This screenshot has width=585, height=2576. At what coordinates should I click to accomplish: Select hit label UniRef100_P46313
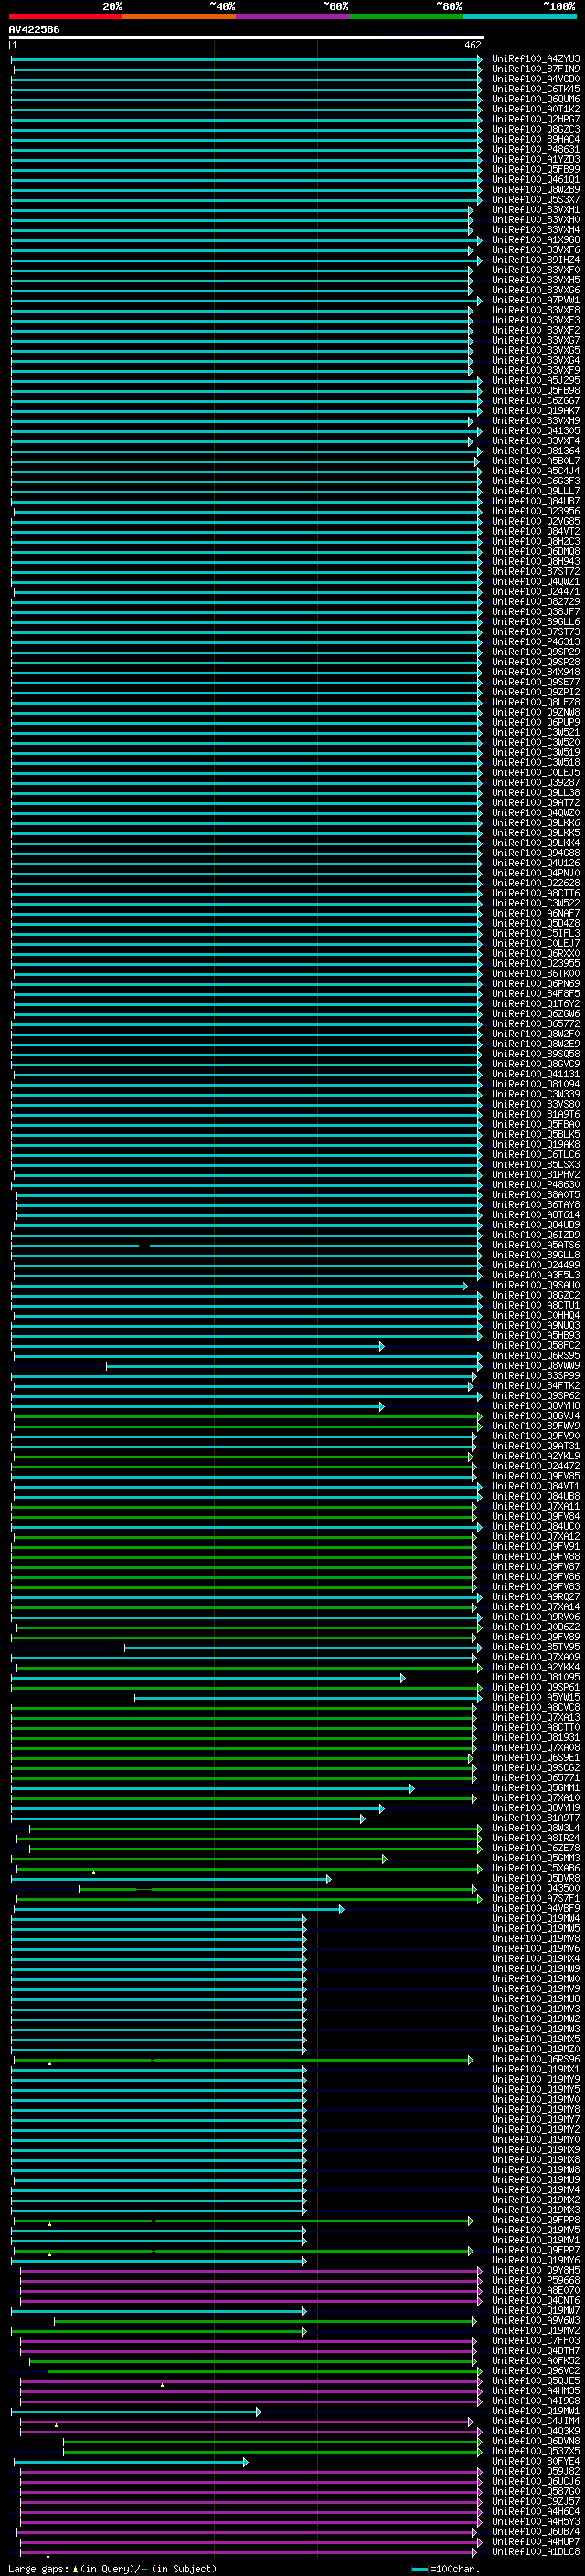point(536,642)
